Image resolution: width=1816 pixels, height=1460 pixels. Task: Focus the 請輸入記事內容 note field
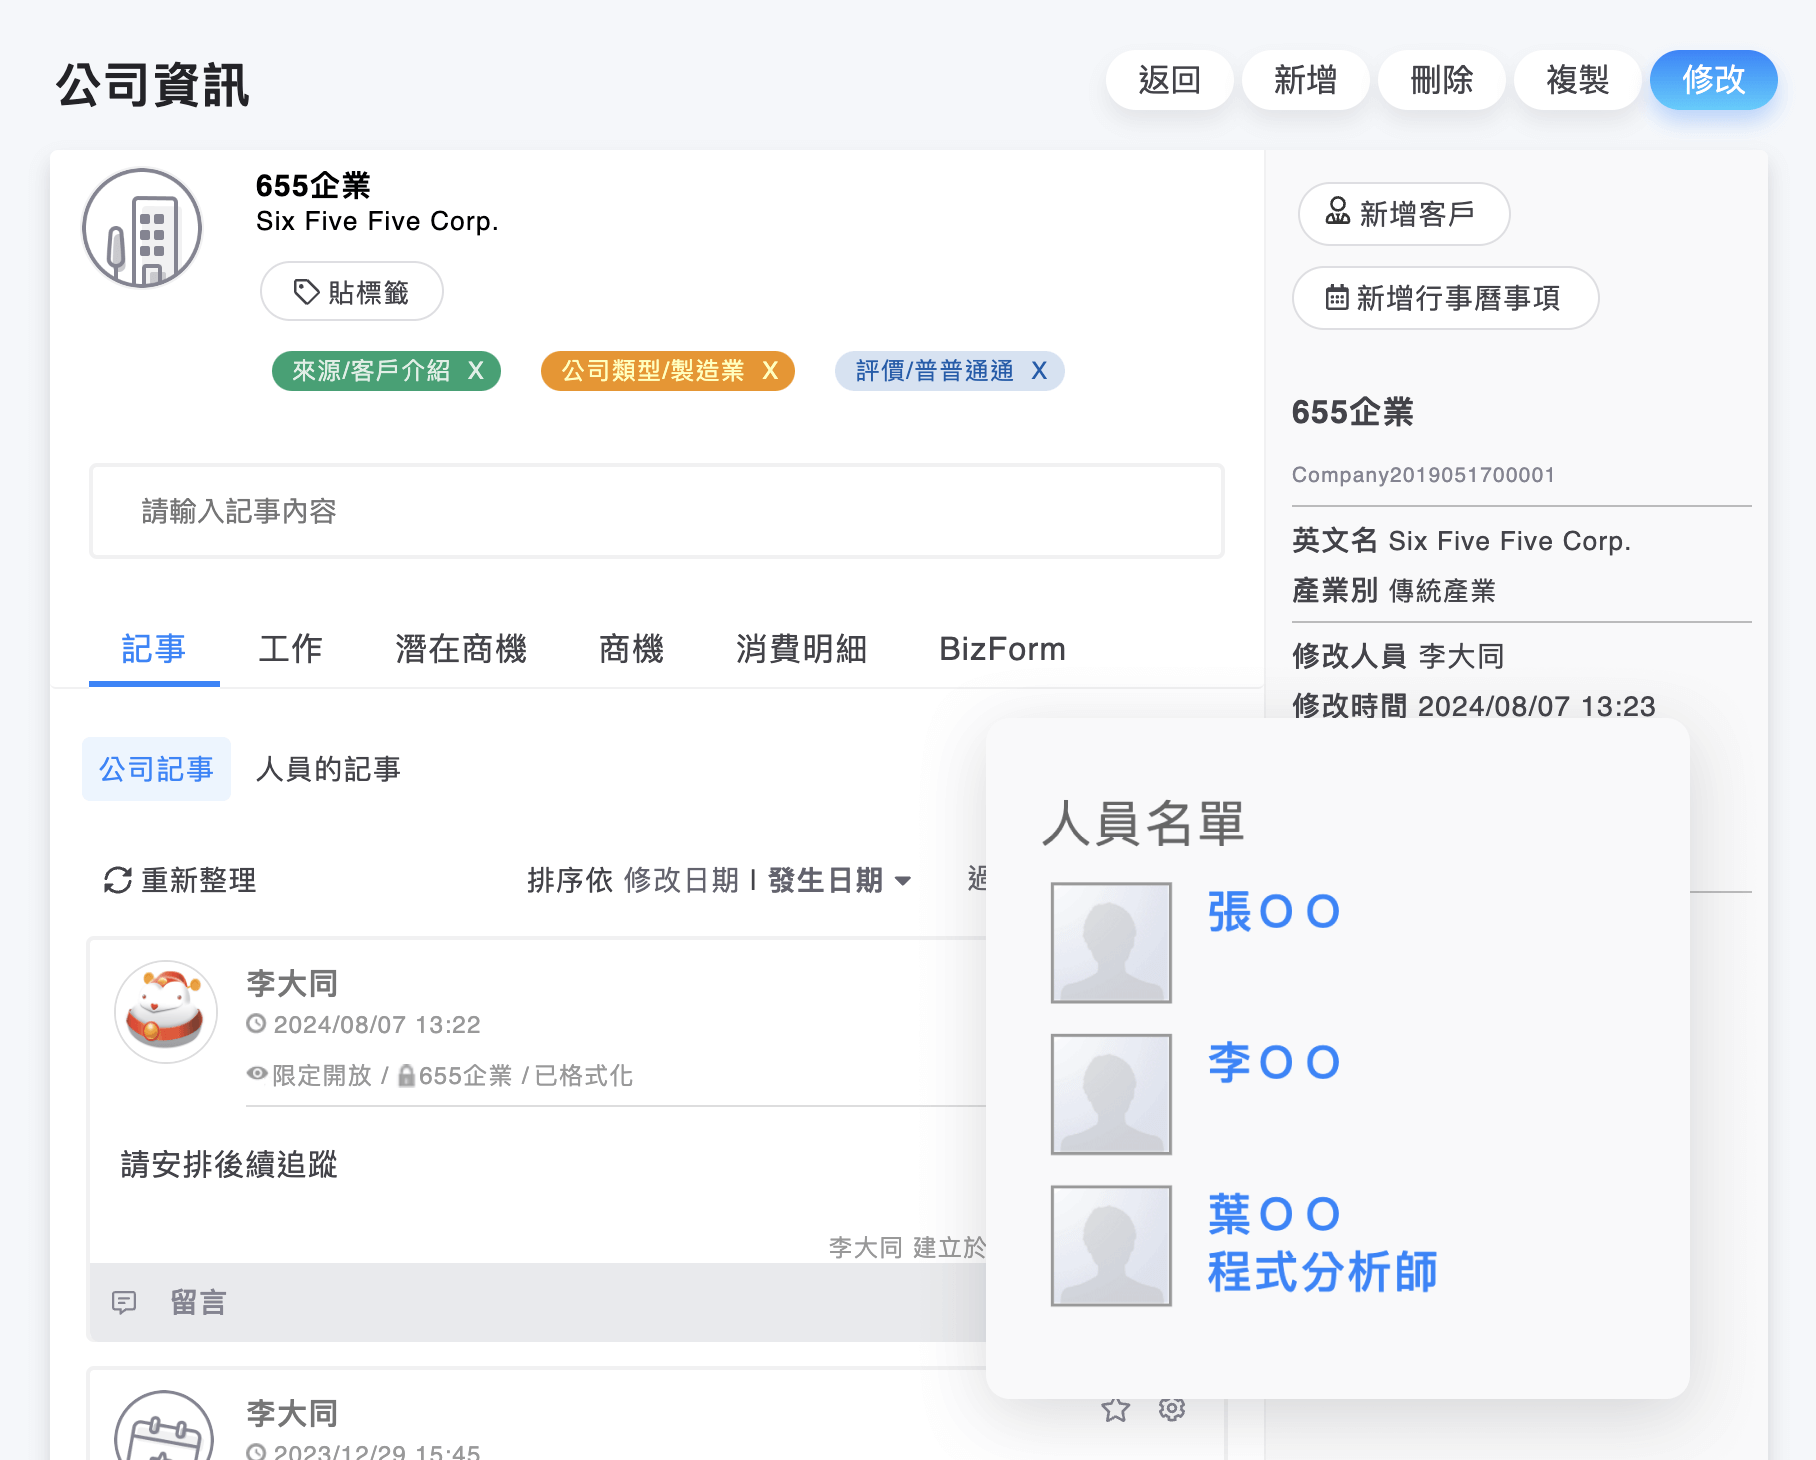tap(656, 511)
